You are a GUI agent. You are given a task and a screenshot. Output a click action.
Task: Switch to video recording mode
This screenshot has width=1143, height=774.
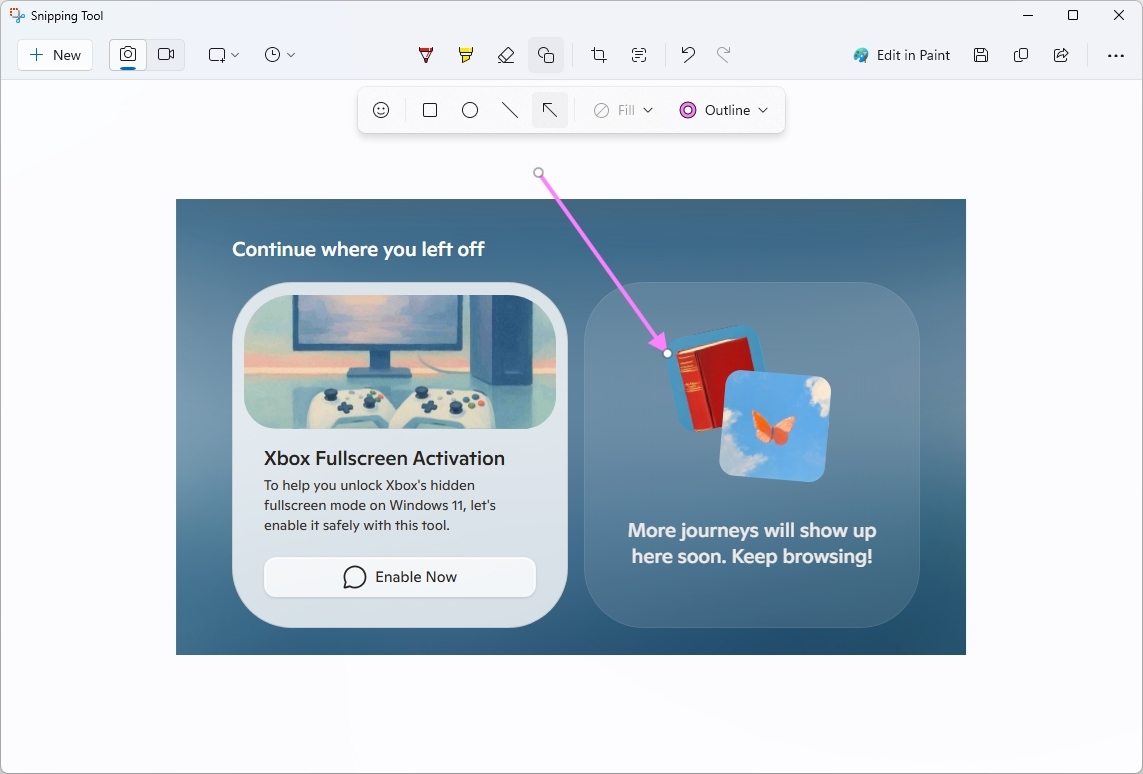coord(167,55)
